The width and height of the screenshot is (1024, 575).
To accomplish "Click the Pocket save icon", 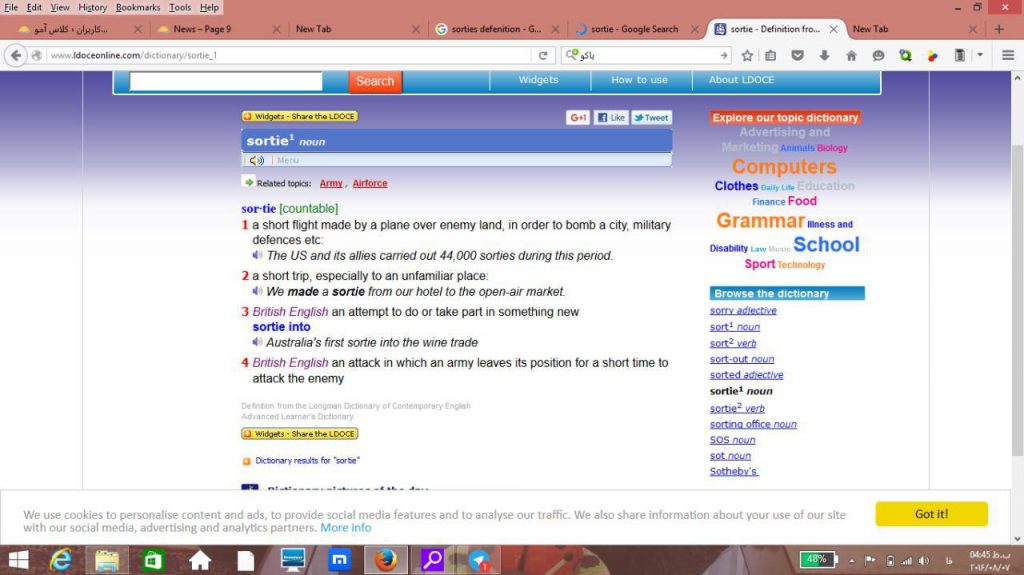I will [x=797, y=56].
